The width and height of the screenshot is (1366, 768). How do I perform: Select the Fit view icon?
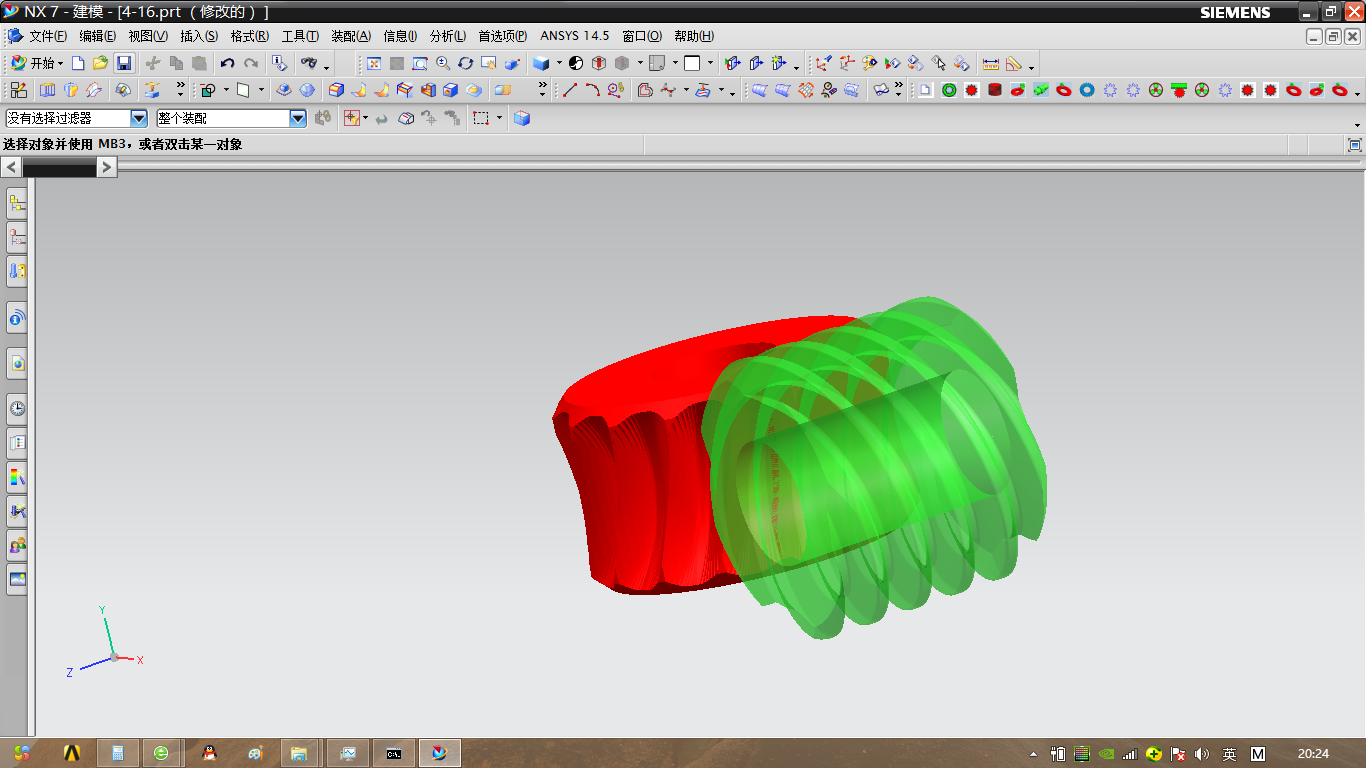tap(374, 63)
